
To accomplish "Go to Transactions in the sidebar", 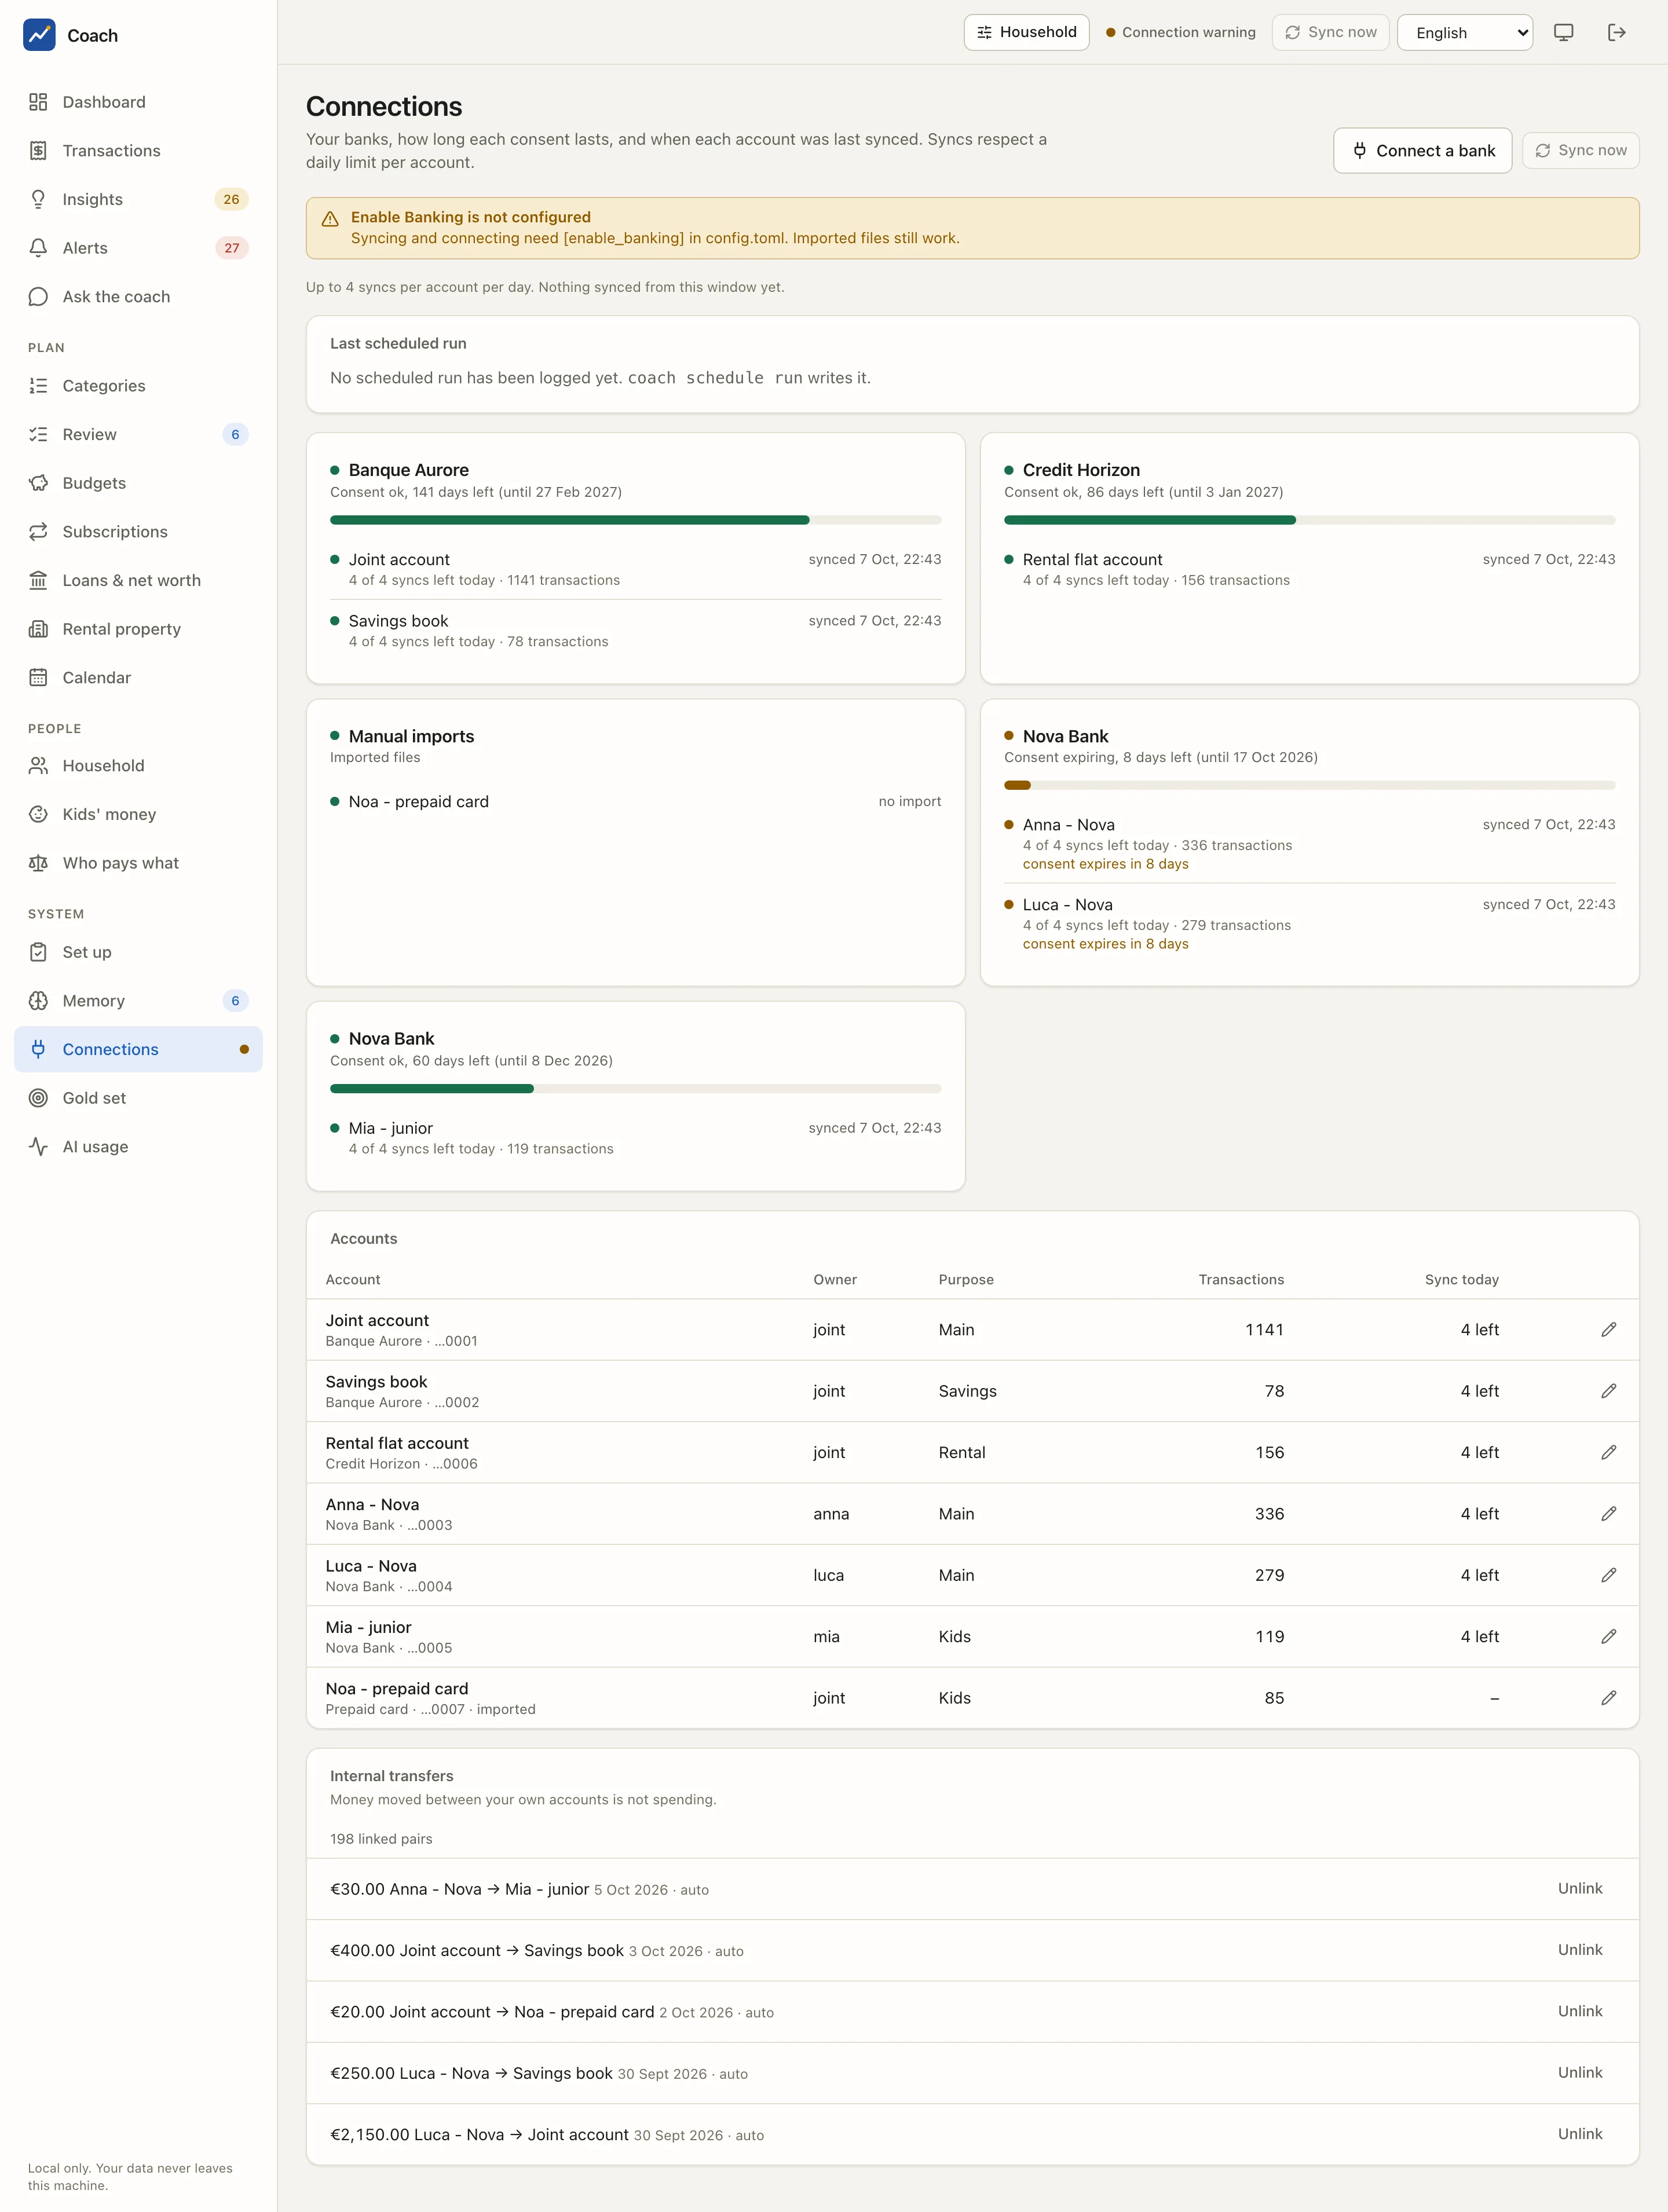I will click(x=138, y=151).
